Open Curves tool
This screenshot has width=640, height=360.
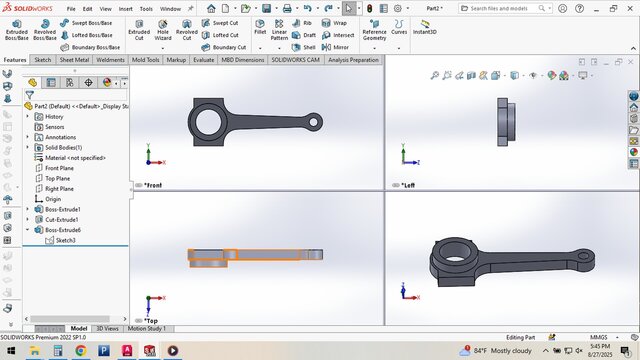coord(399,27)
